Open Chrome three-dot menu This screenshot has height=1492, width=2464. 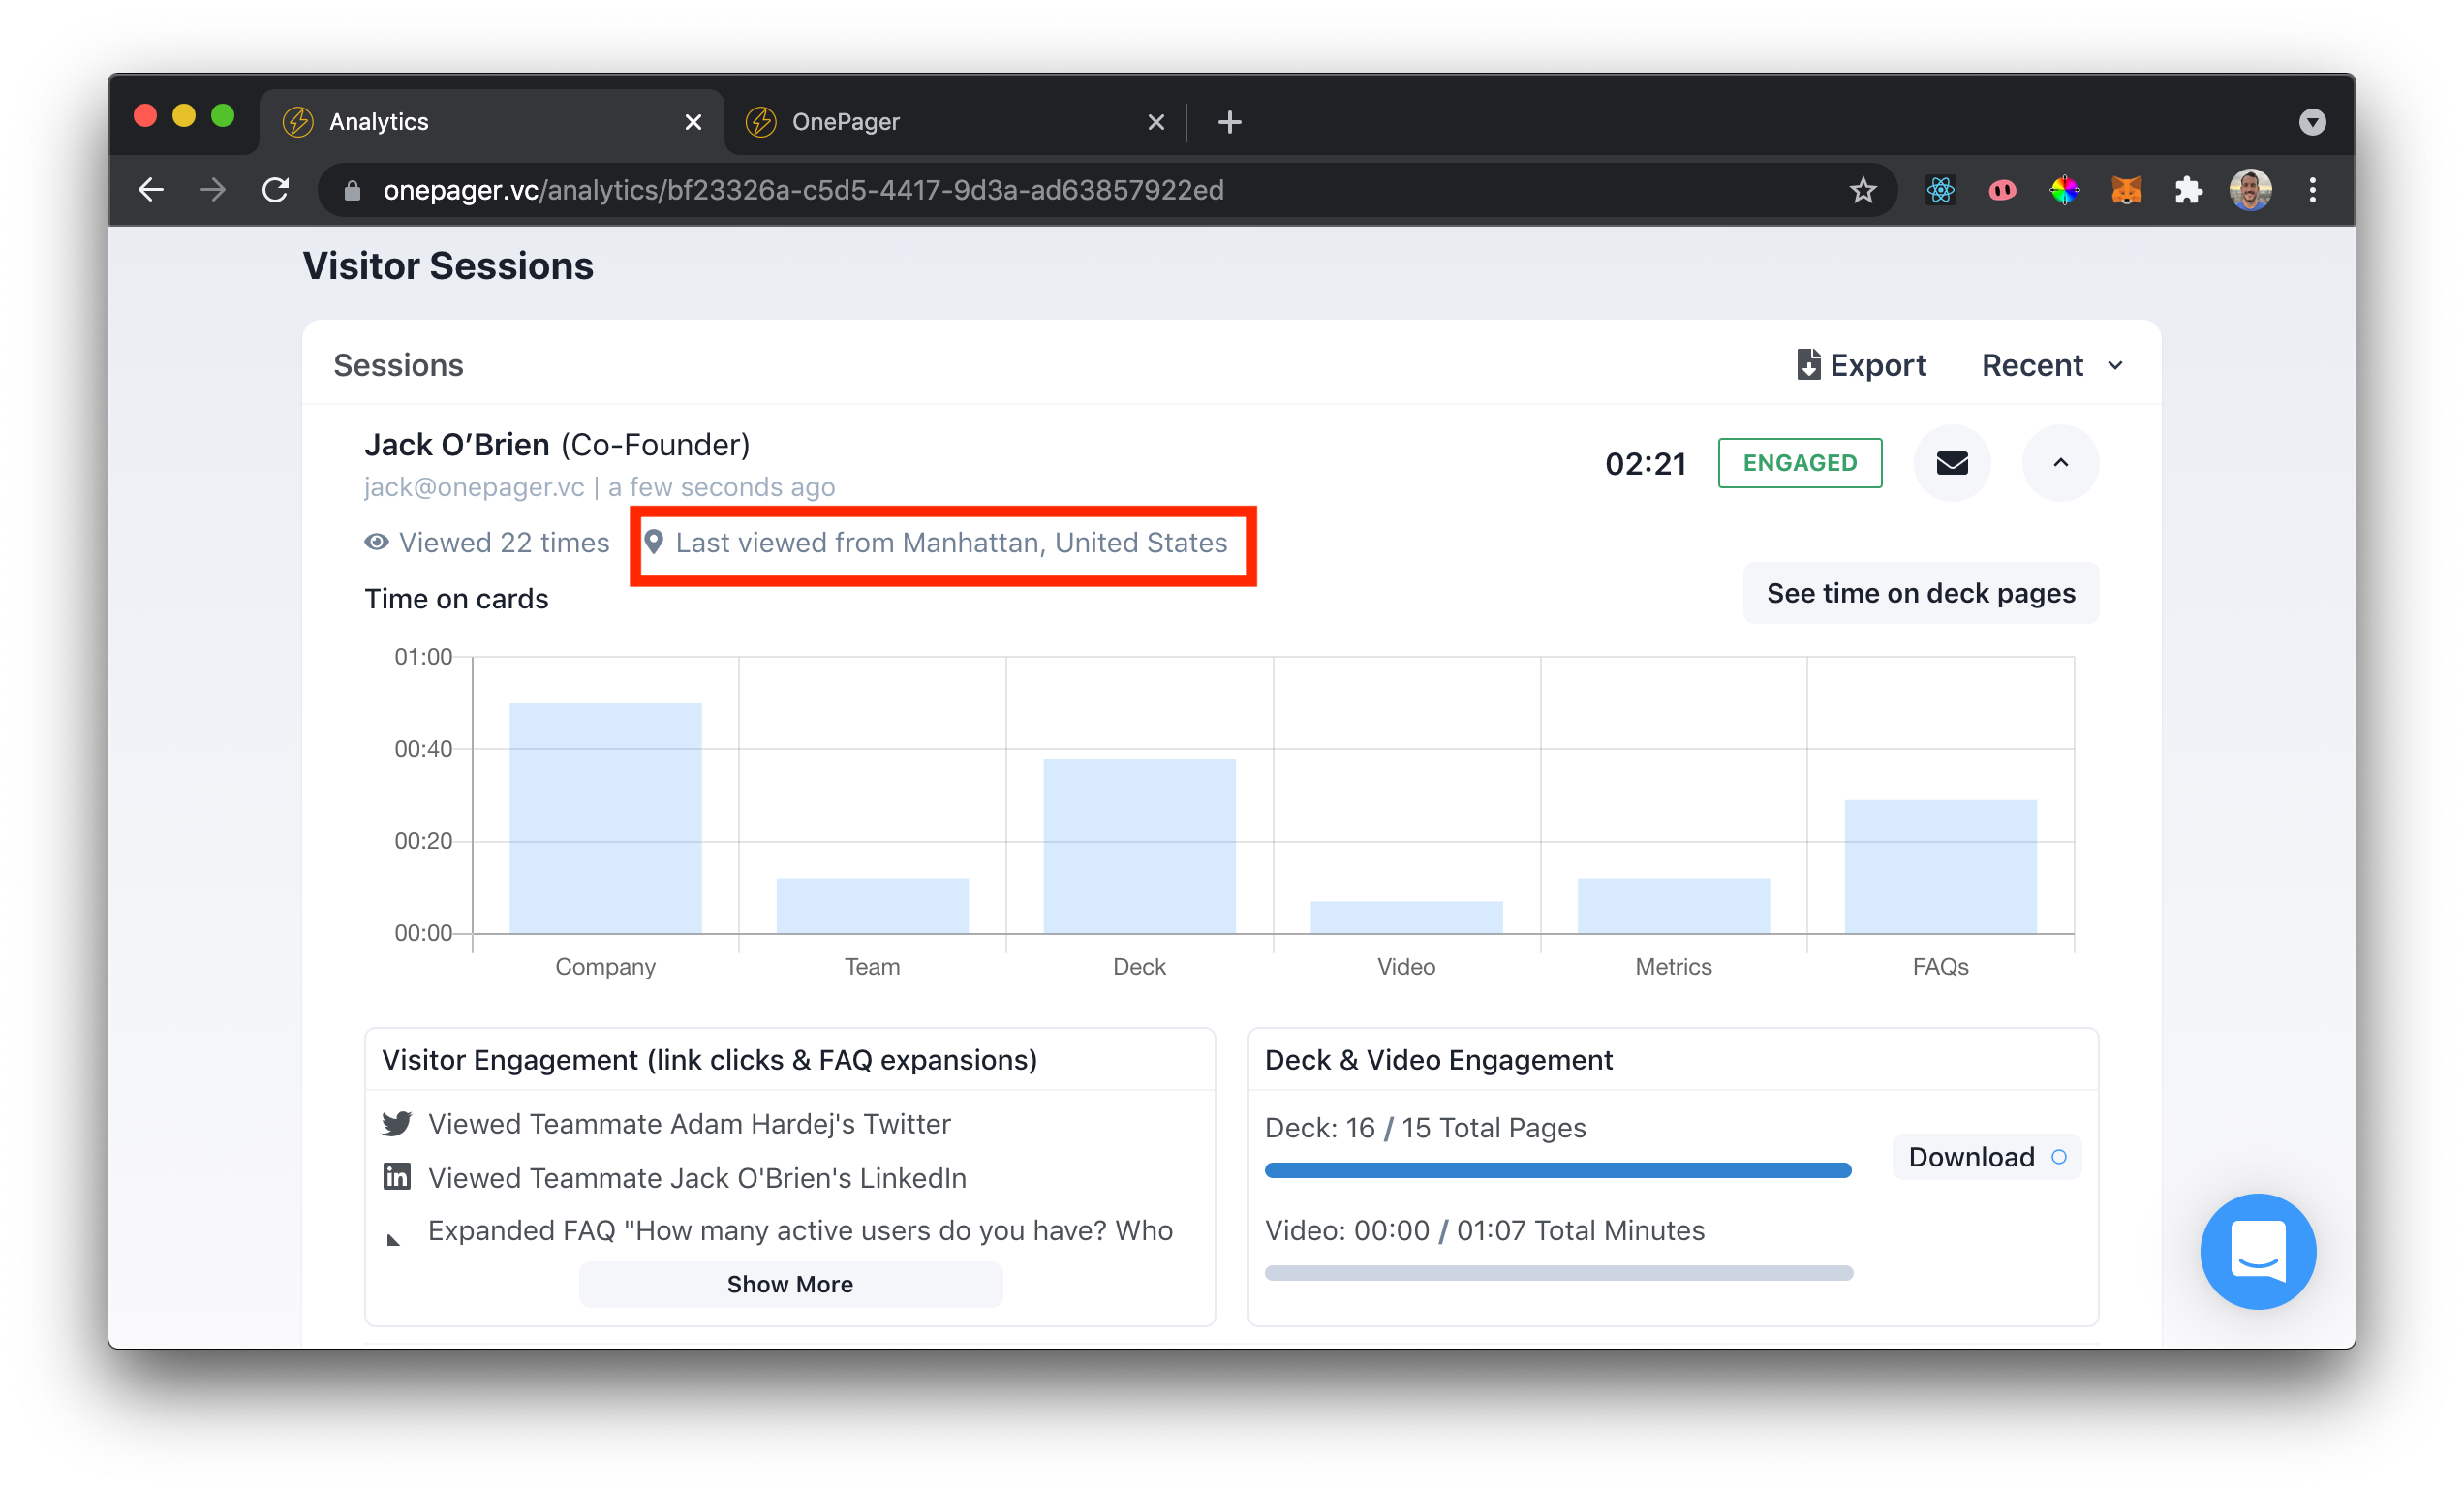click(2312, 190)
